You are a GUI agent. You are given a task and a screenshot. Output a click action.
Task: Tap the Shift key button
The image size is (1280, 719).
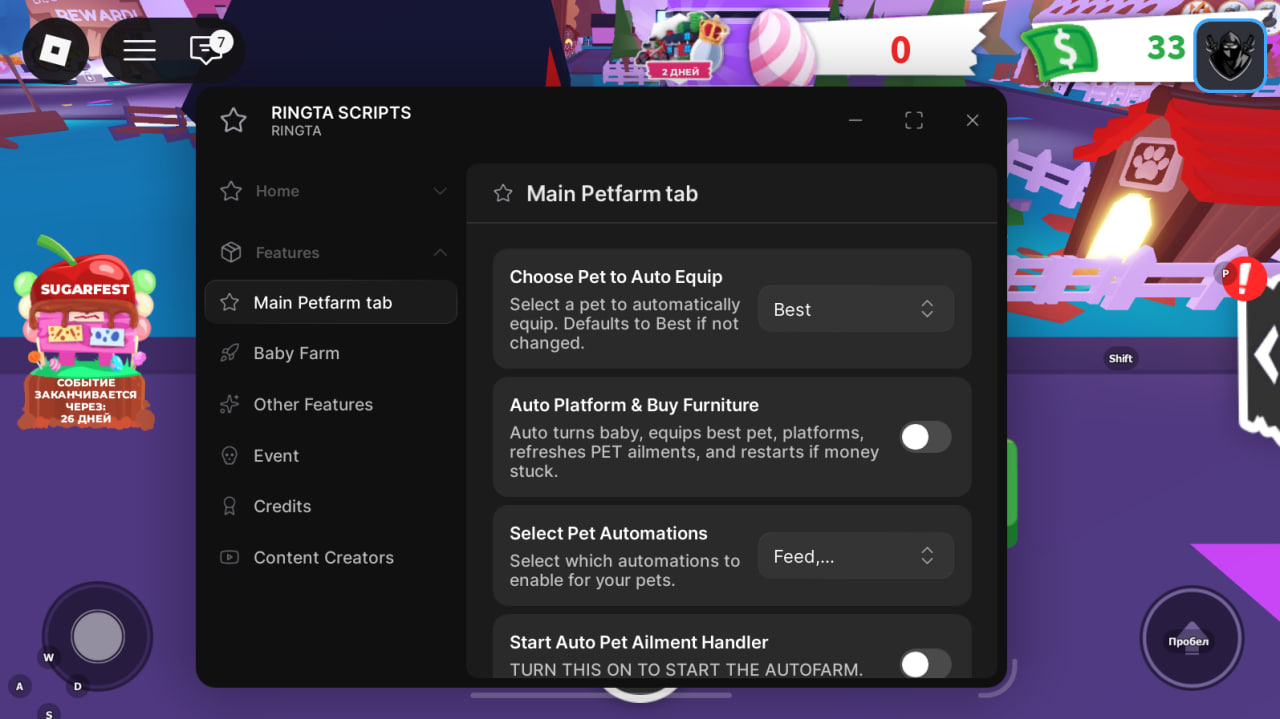[1121, 358]
